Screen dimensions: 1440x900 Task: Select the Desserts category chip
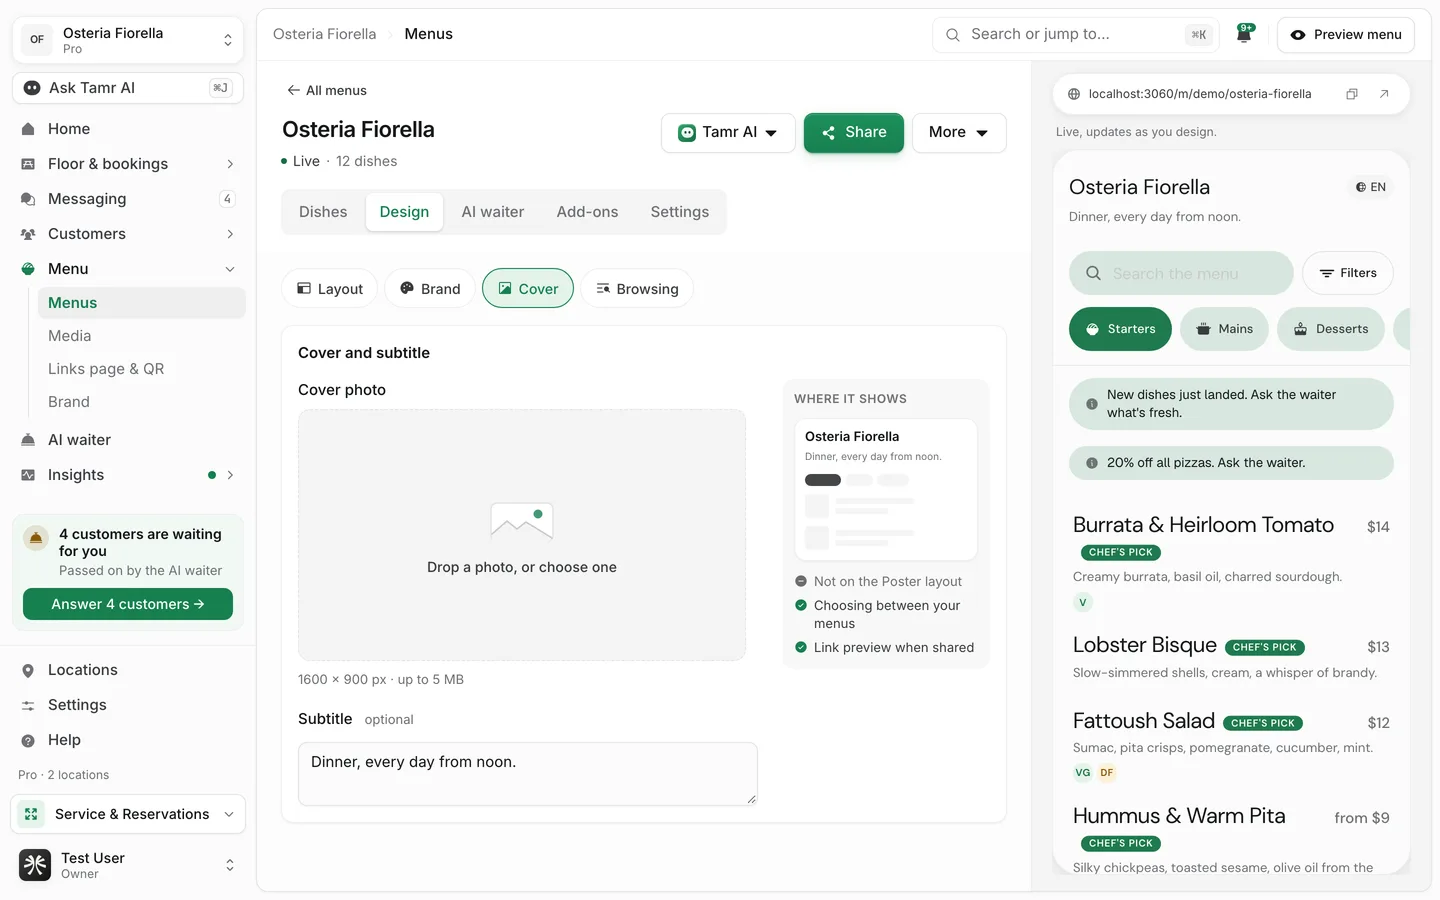(x=1330, y=329)
